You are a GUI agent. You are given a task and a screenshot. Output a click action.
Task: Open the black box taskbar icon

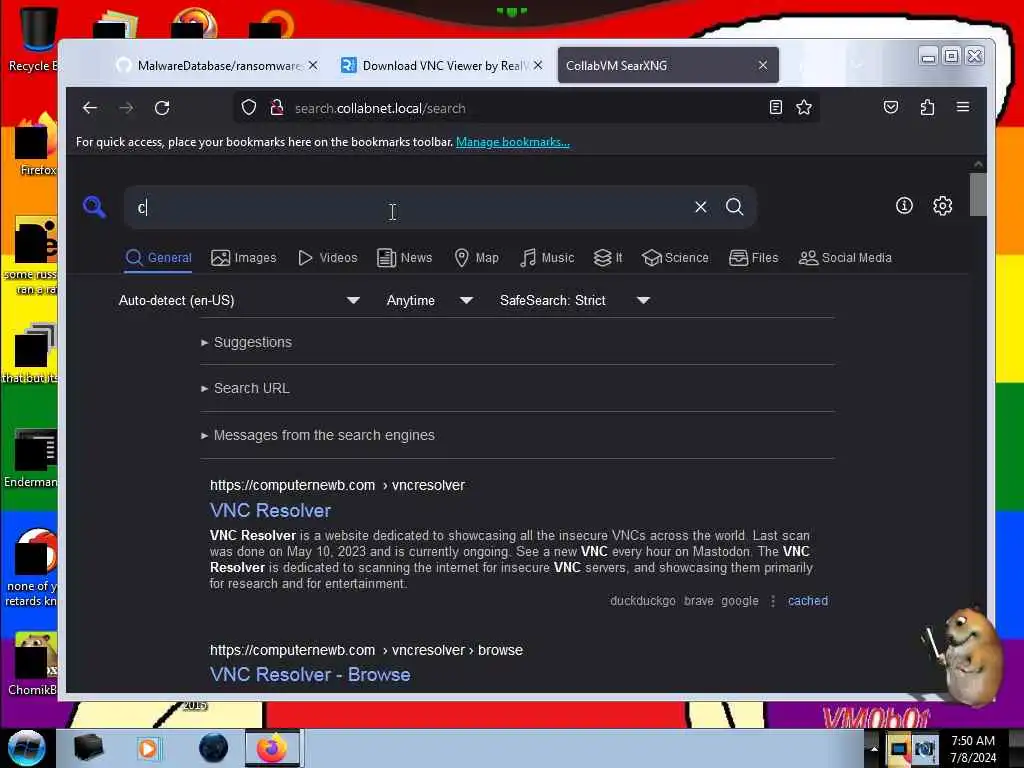tap(89, 748)
